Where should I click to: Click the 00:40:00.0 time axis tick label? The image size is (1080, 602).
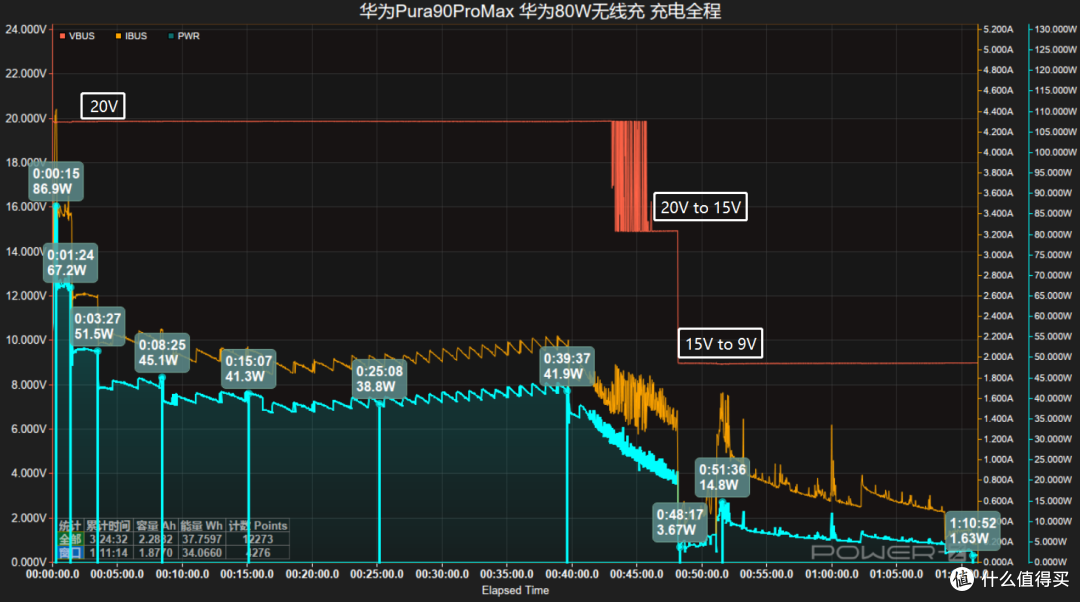tap(572, 574)
